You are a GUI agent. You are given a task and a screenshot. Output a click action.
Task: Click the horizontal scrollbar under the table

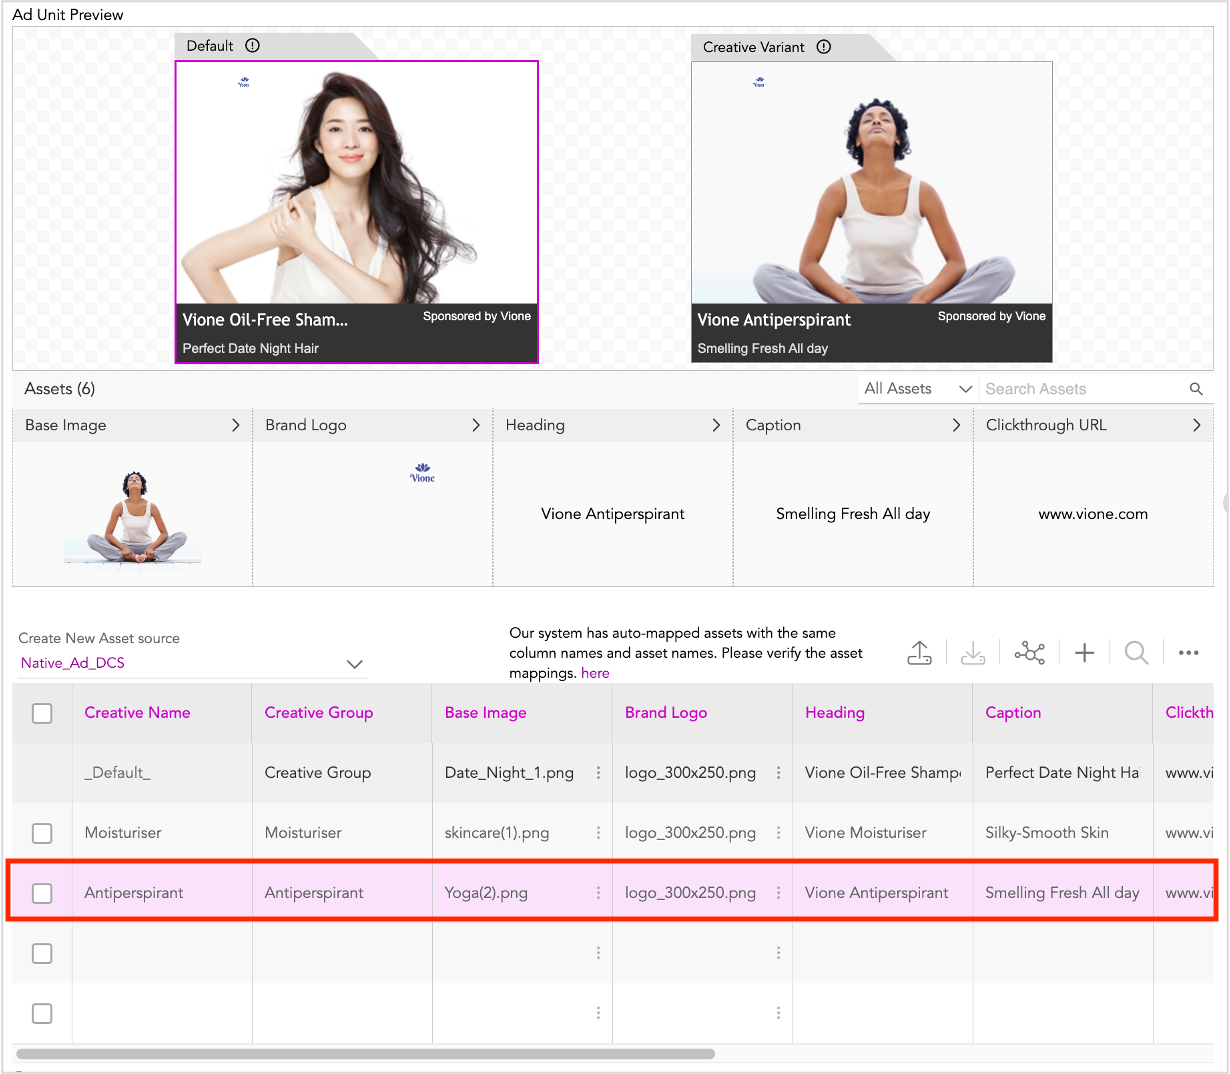(366, 1054)
